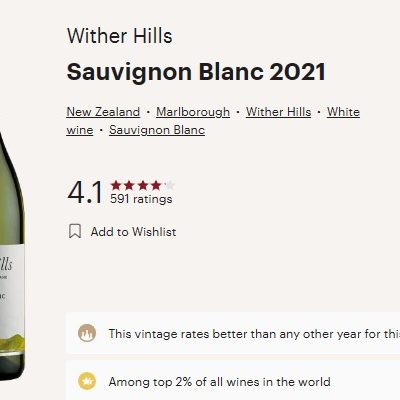Open the top 2% of wines card

click(233, 380)
